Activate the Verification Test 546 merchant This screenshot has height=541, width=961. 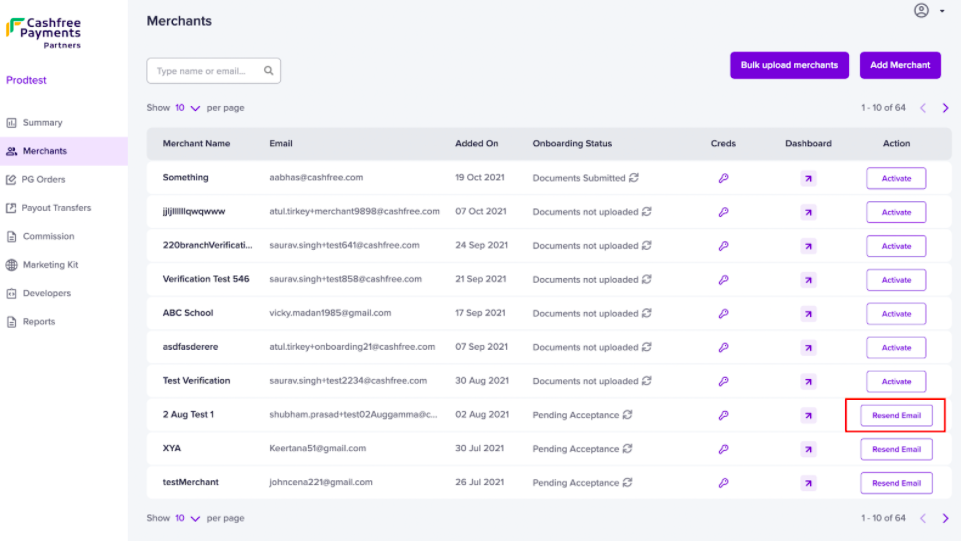pyautogui.click(x=896, y=280)
